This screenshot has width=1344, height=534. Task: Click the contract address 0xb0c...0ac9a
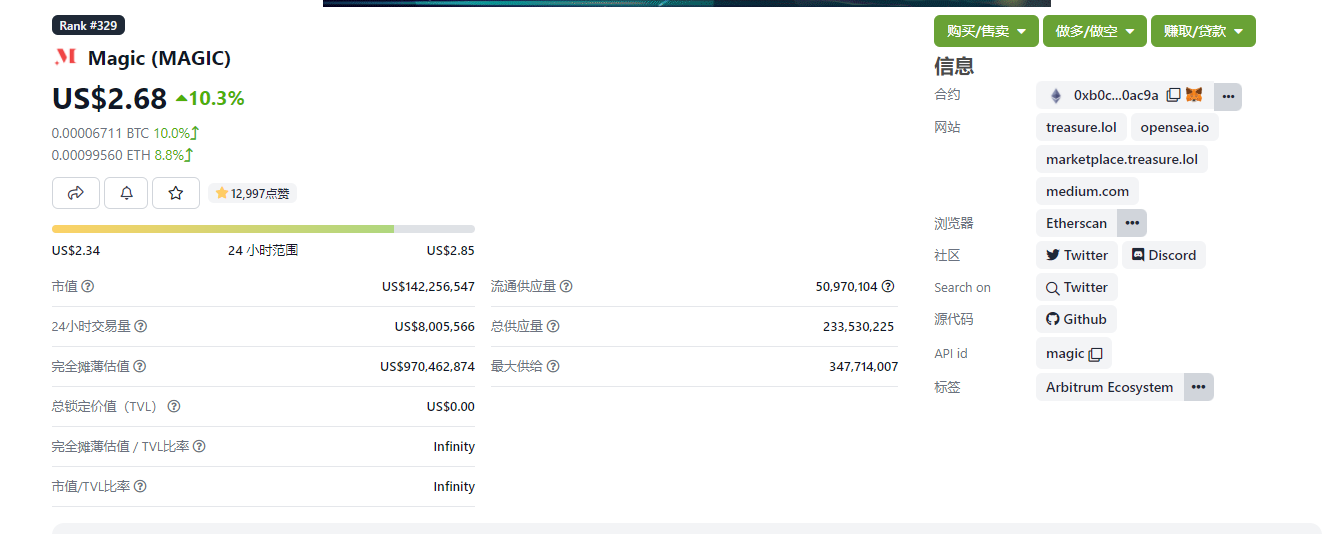click(x=1116, y=96)
